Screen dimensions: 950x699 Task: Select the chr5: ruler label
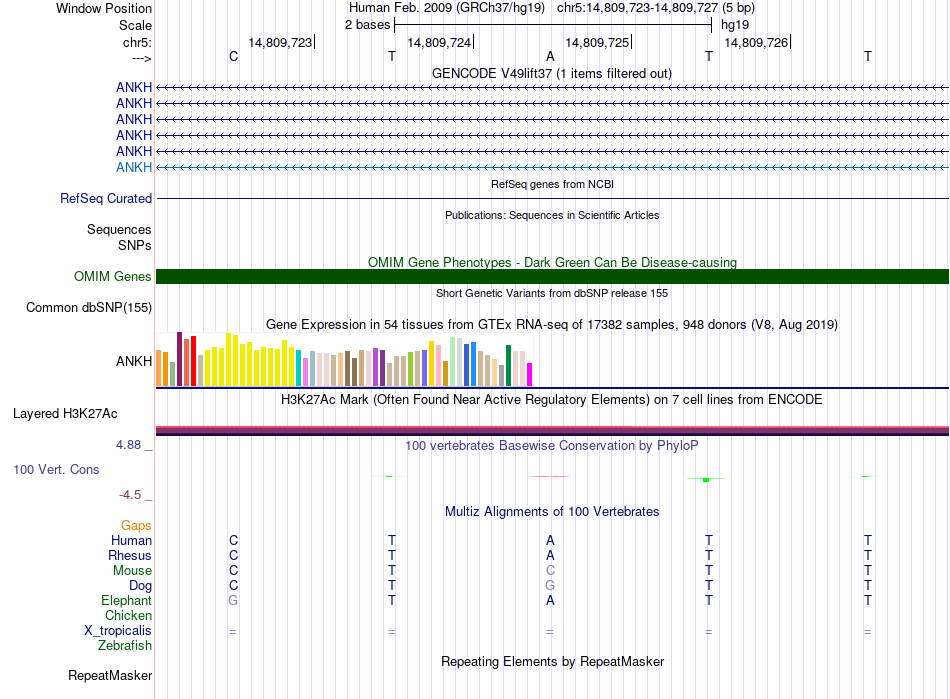coord(137,42)
